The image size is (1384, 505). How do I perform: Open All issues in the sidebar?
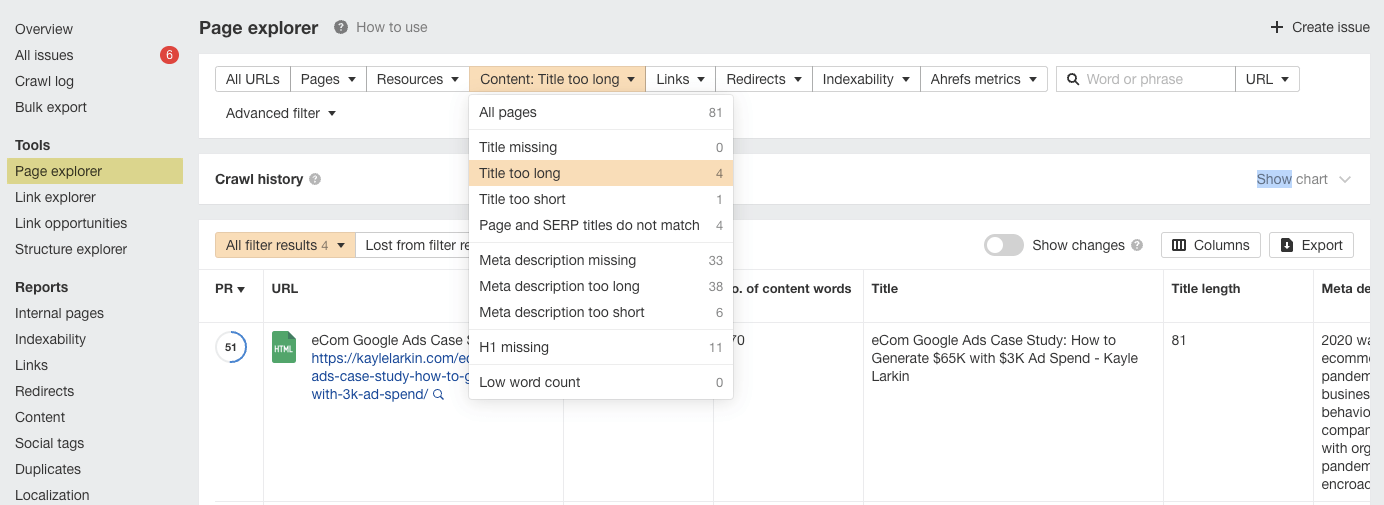tap(44, 55)
